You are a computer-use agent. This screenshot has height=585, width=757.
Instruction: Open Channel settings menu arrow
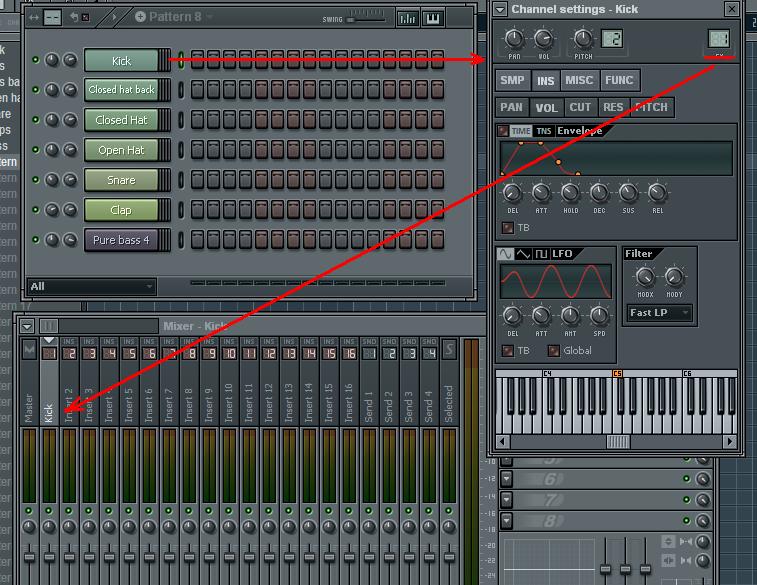(500, 9)
